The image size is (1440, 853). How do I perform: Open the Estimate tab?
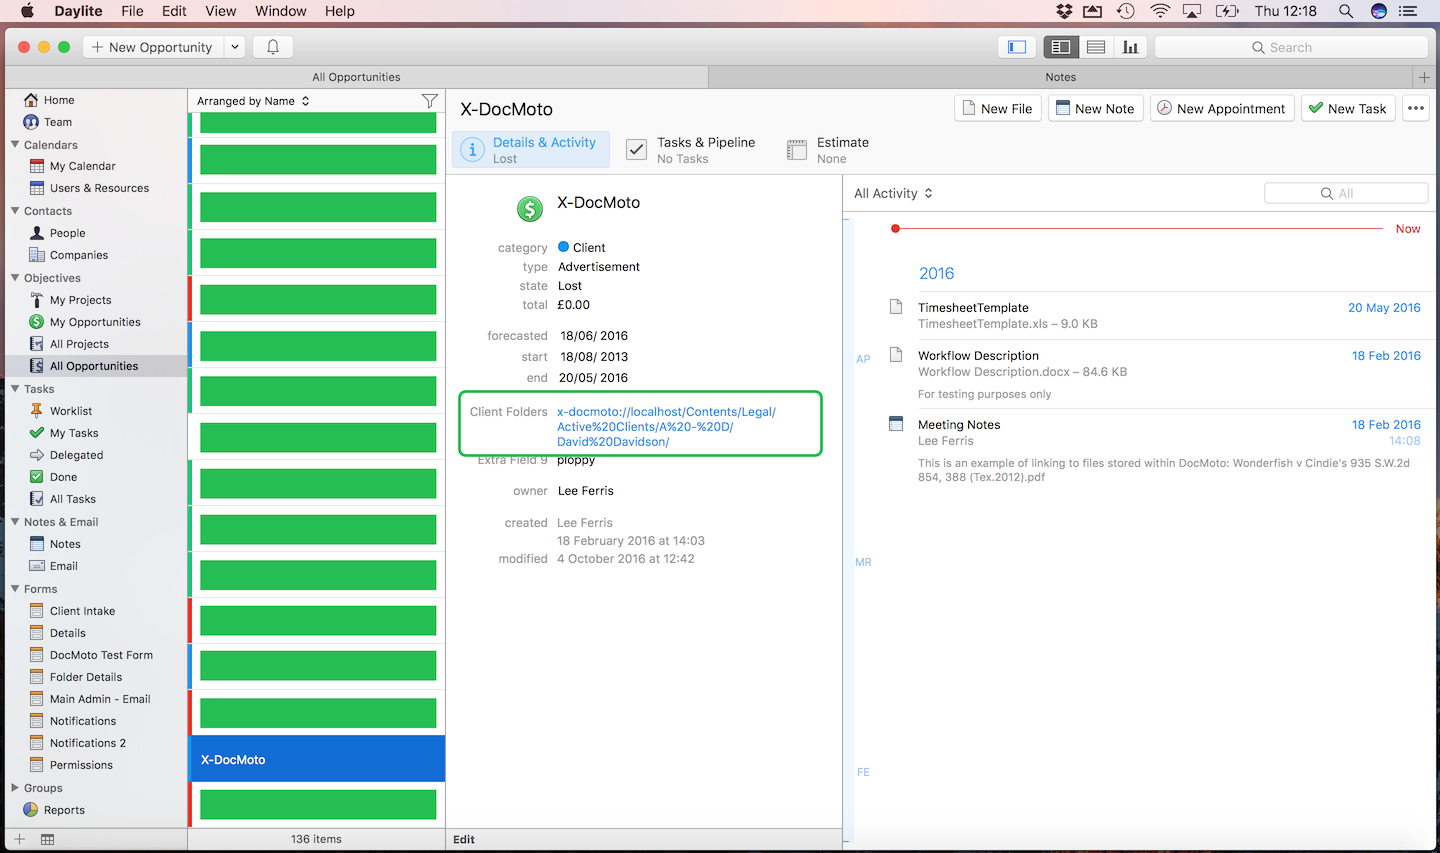[829, 150]
